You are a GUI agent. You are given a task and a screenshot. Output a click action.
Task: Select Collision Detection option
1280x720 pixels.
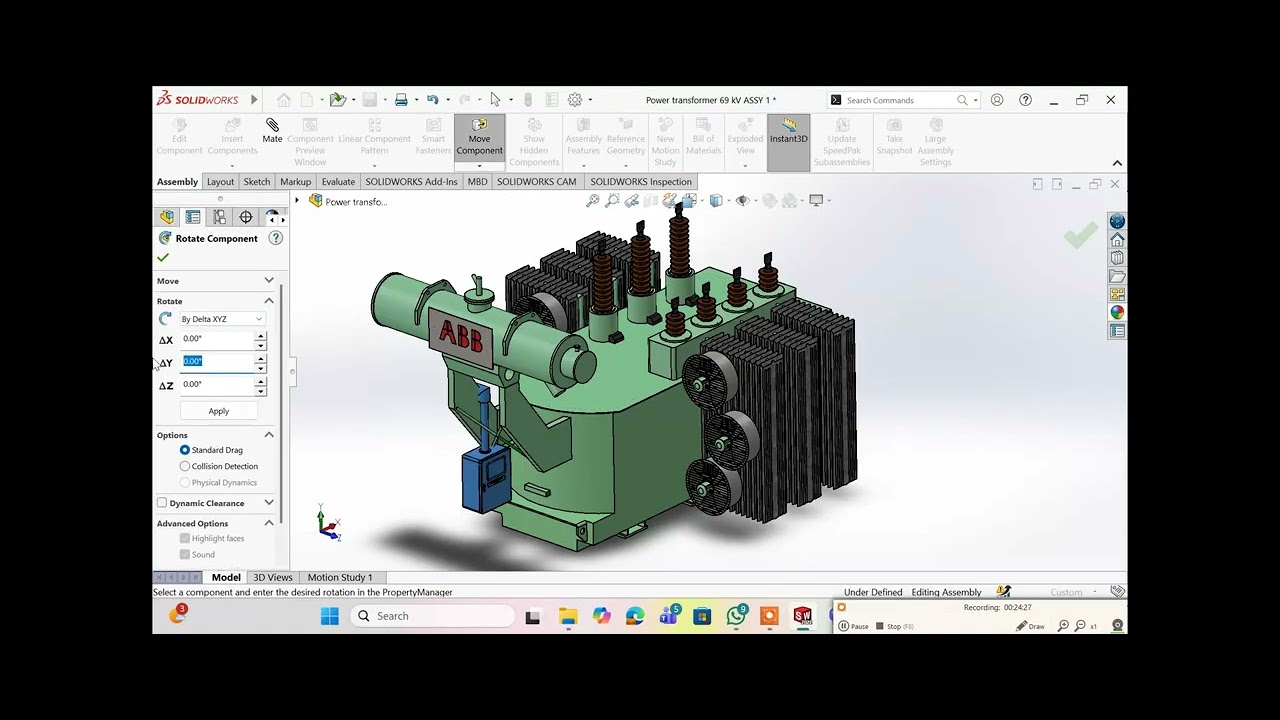pyautogui.click(x=185, y=466)
